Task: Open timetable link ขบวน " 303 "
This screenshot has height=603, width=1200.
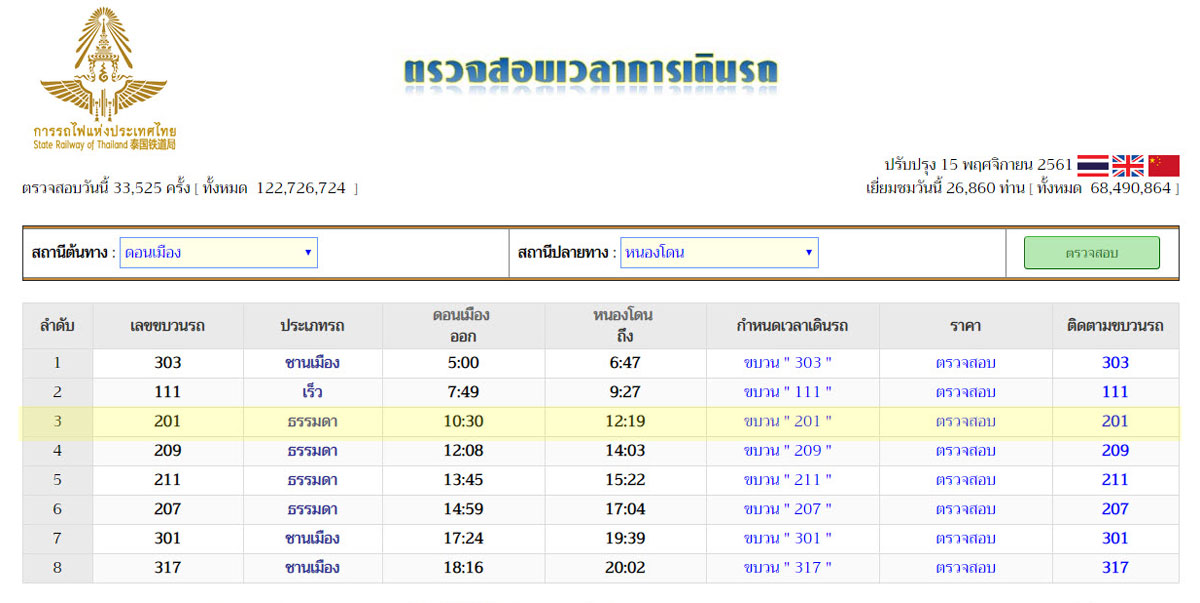Action: [788, 363]
